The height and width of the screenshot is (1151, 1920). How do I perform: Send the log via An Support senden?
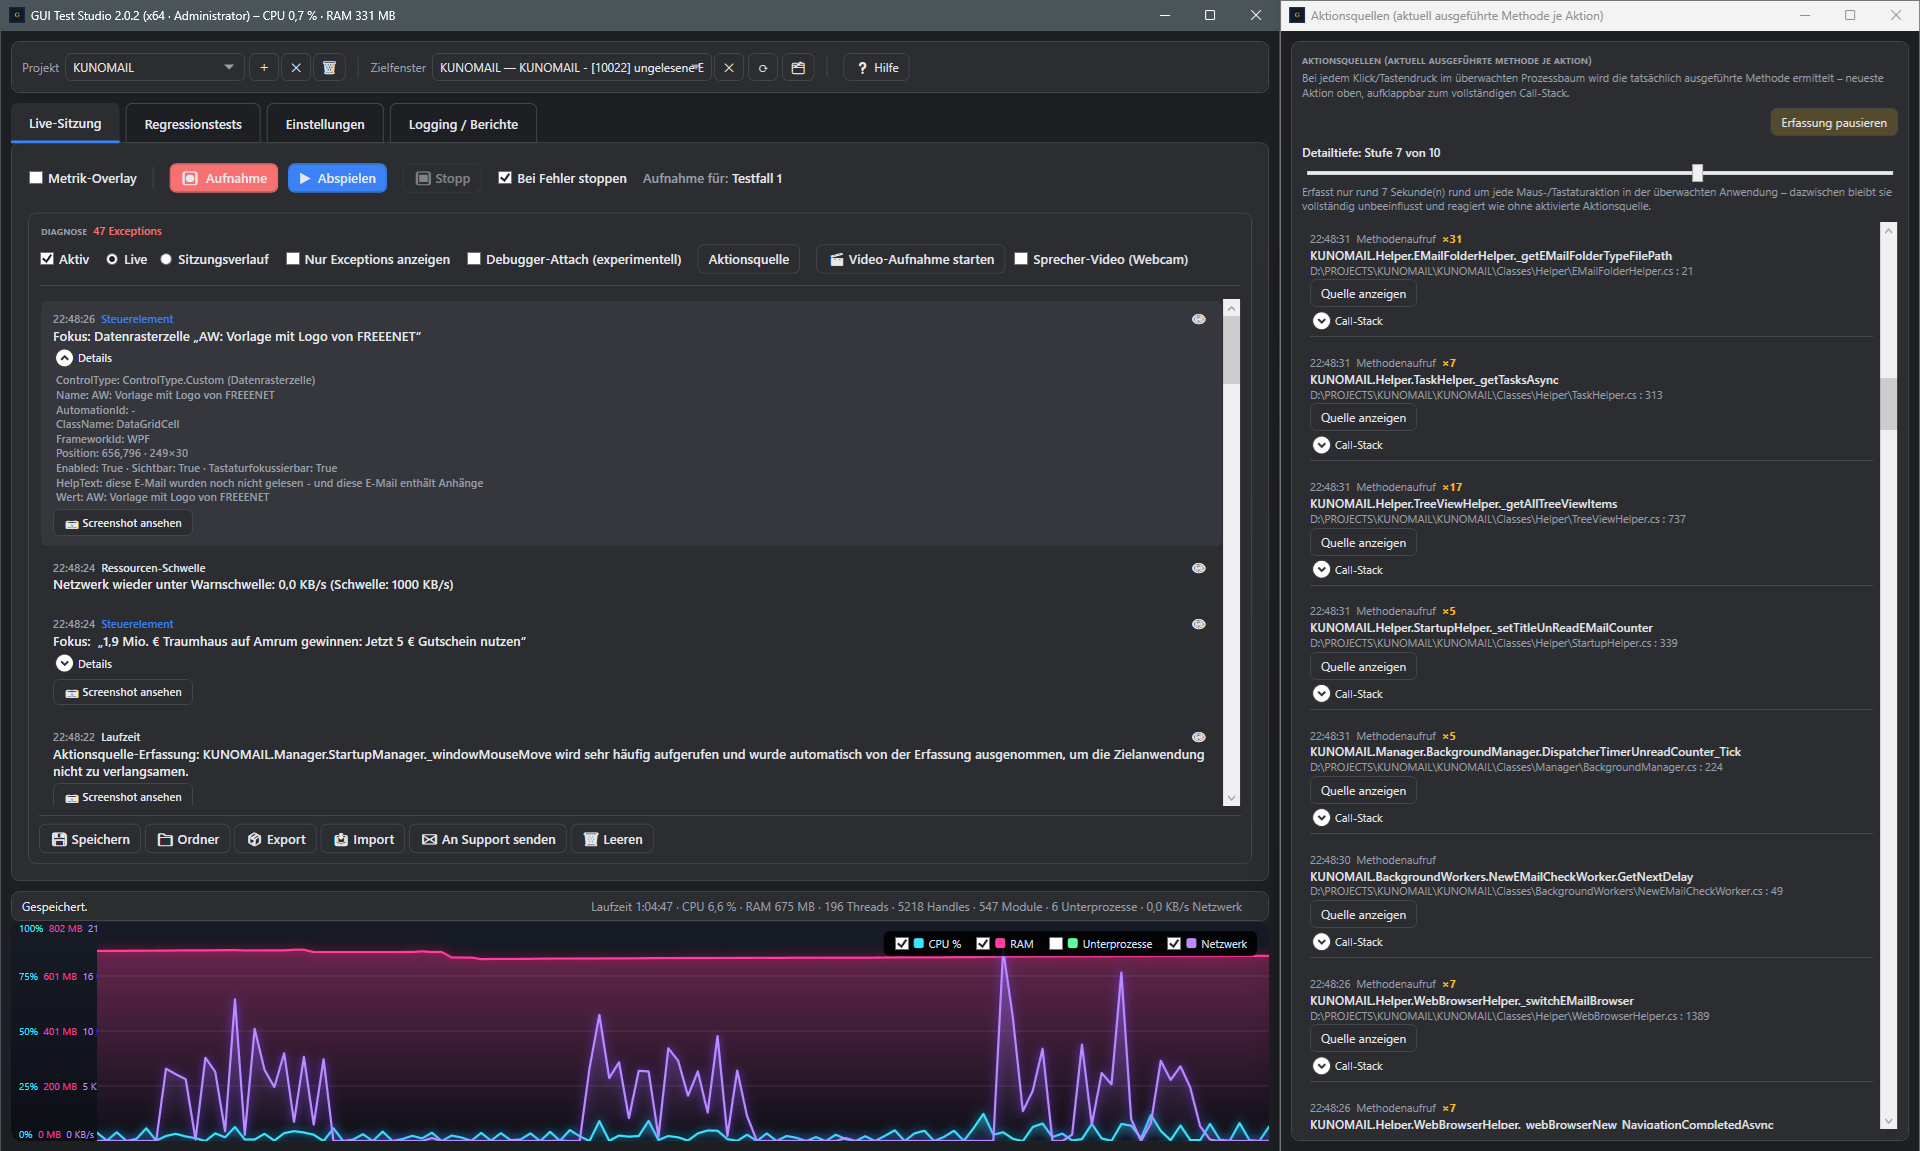(x=489, y=839)
